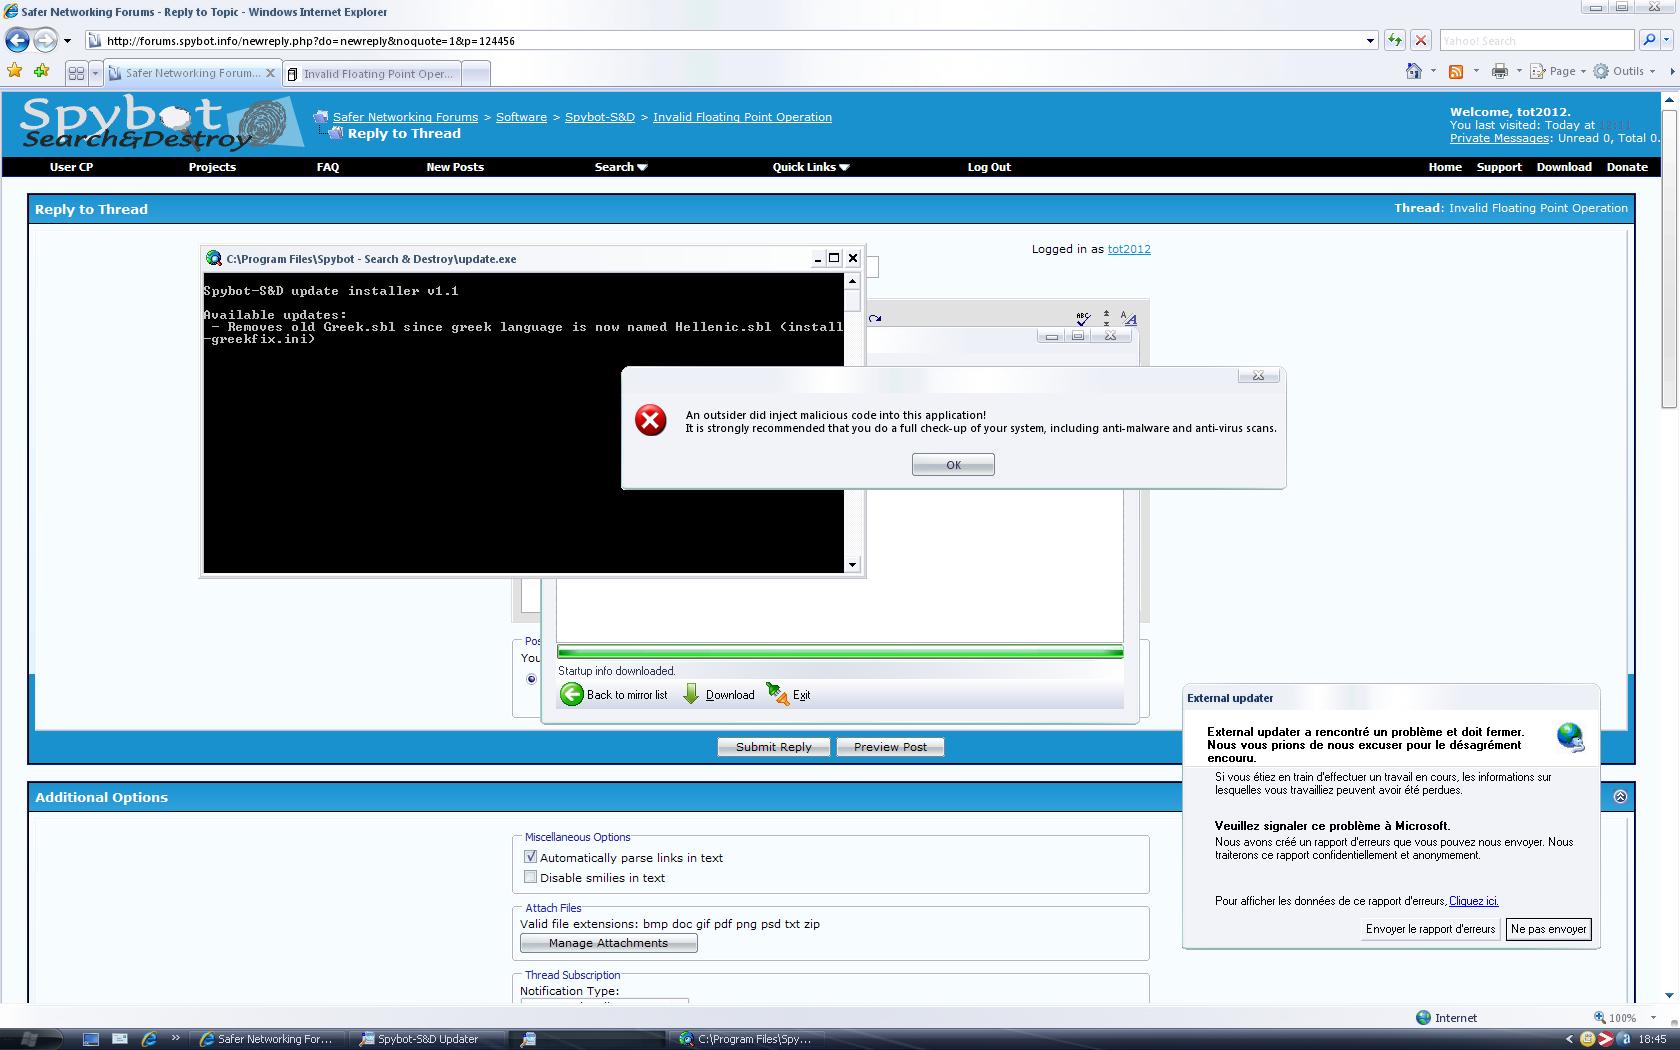Open the Spybot-S&D breadcrumb link

[600, 117]
